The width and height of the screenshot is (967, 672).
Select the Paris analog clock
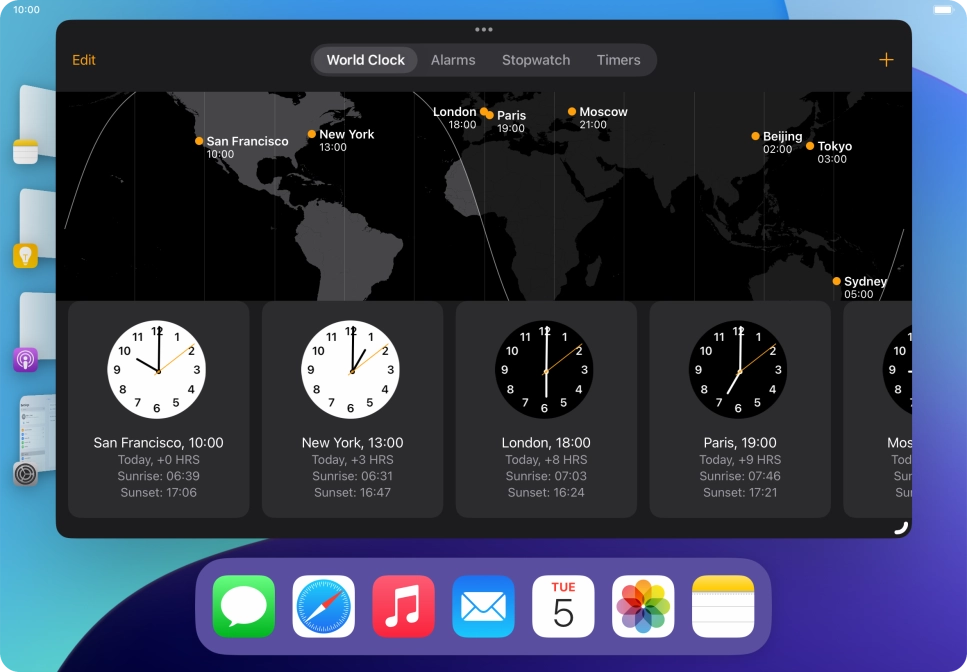pos(738,369)
